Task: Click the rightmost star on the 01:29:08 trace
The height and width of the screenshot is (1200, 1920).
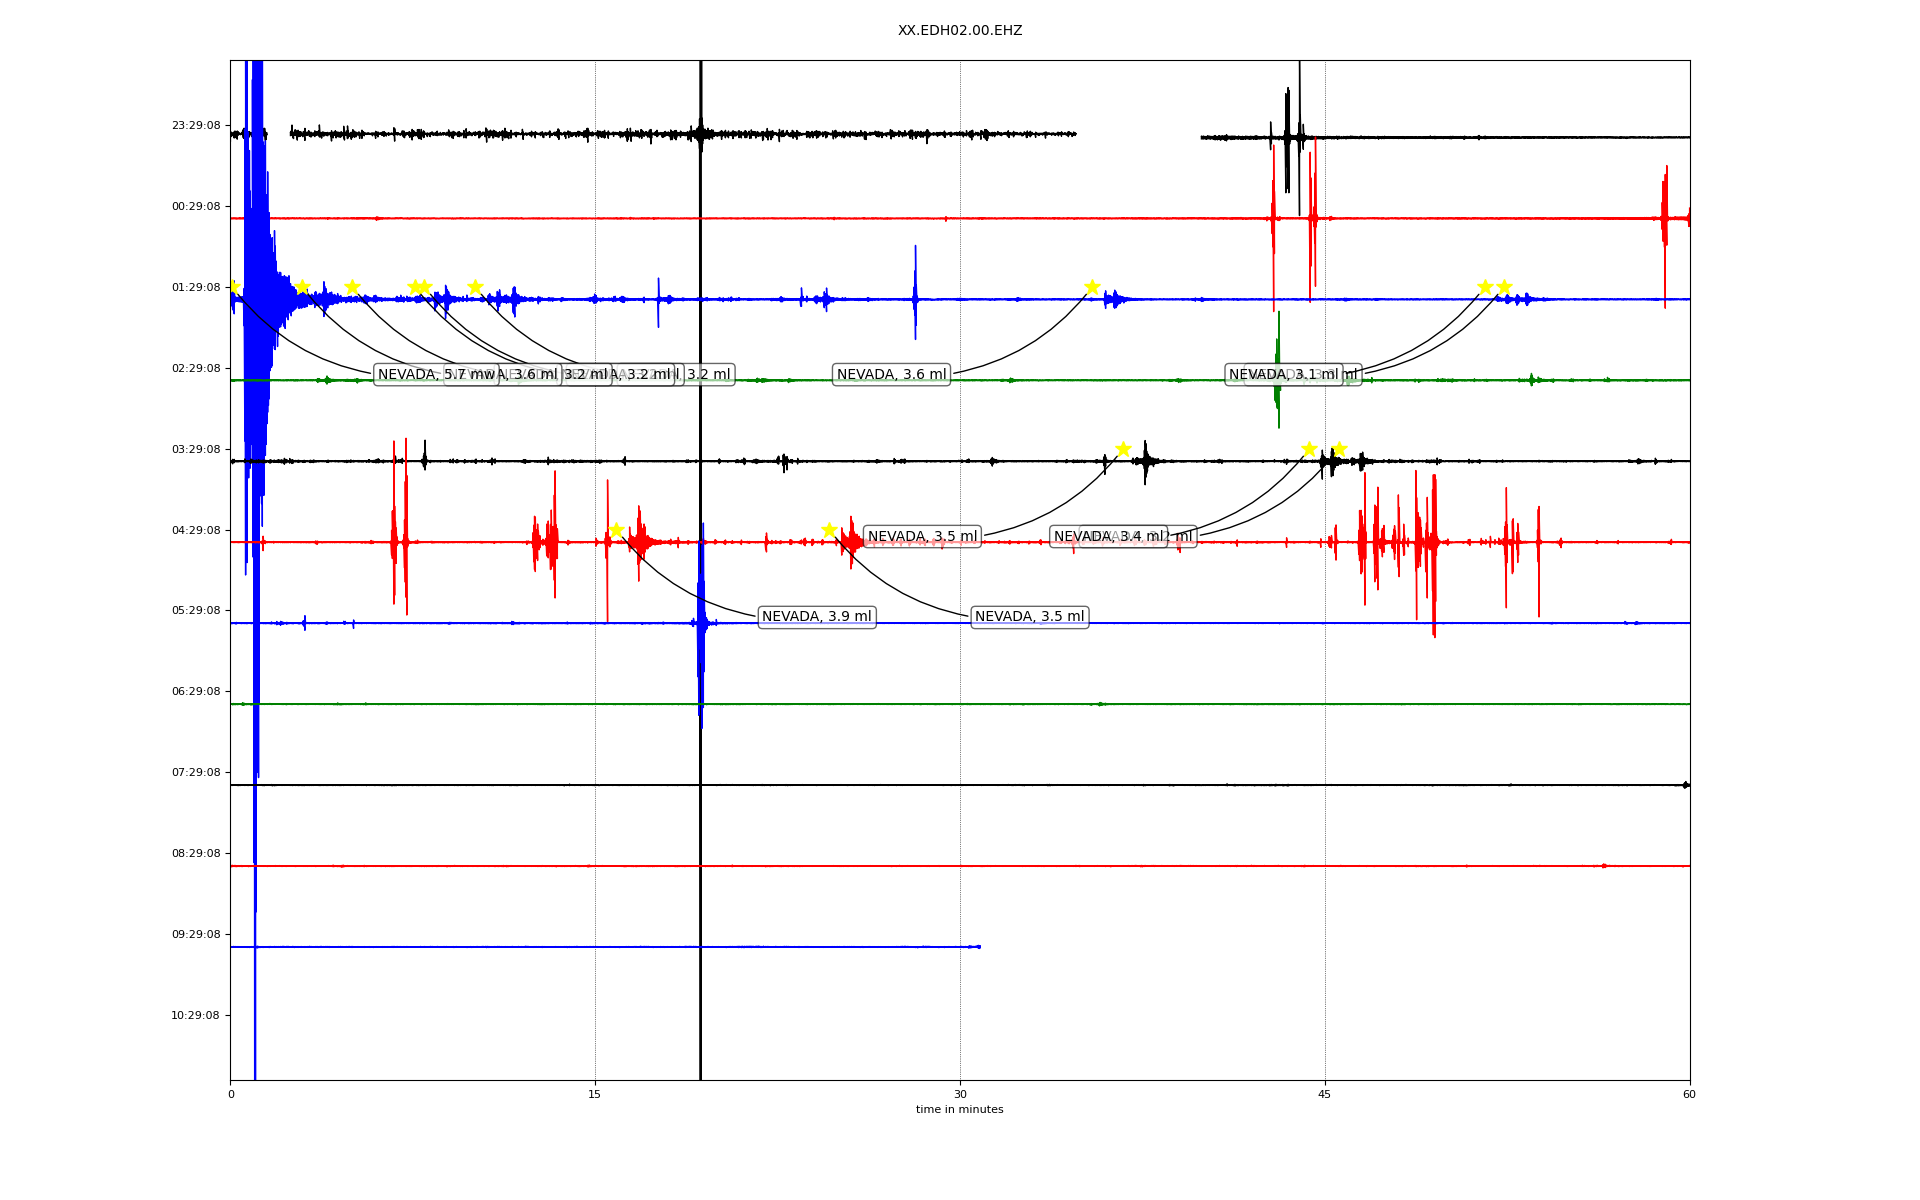Action: click(x=1504, y=287)
